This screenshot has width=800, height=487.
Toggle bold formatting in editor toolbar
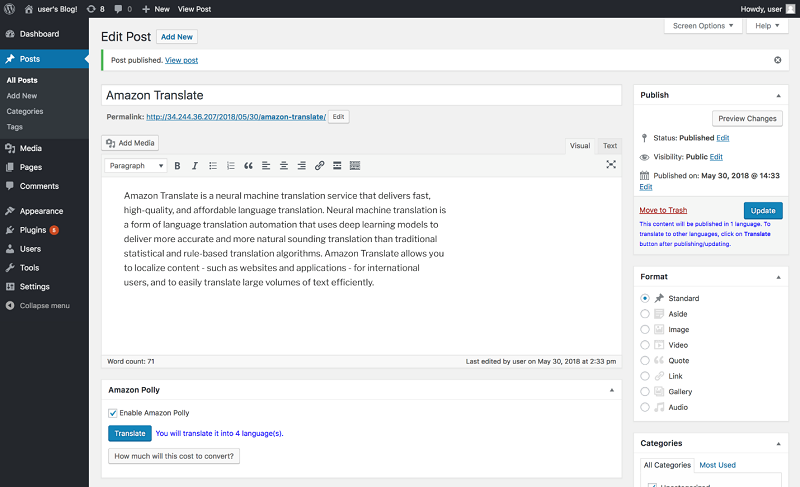[177, 166]
